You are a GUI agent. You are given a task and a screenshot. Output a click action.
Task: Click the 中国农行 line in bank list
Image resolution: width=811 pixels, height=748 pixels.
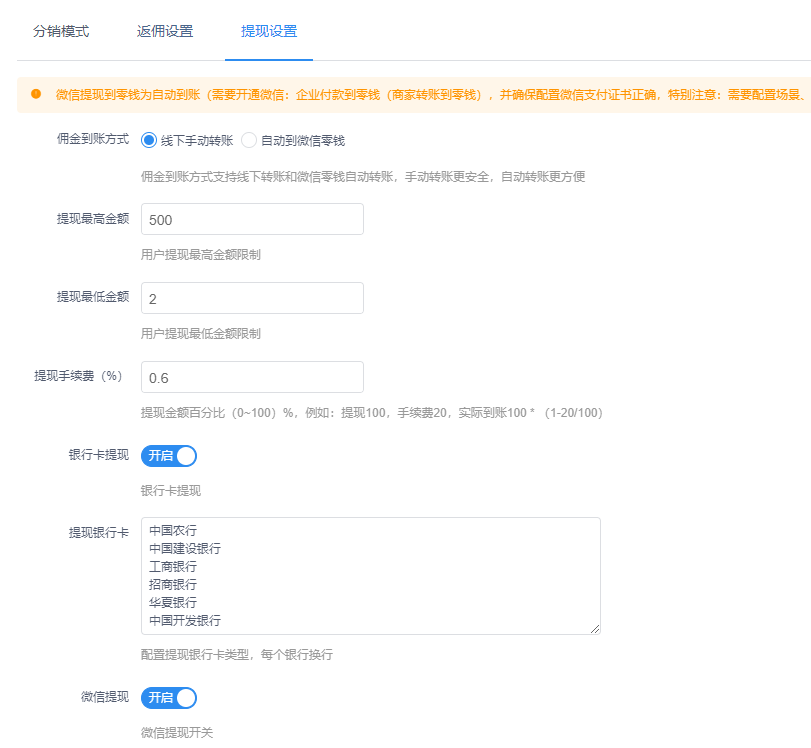click(x=173, y=530)
